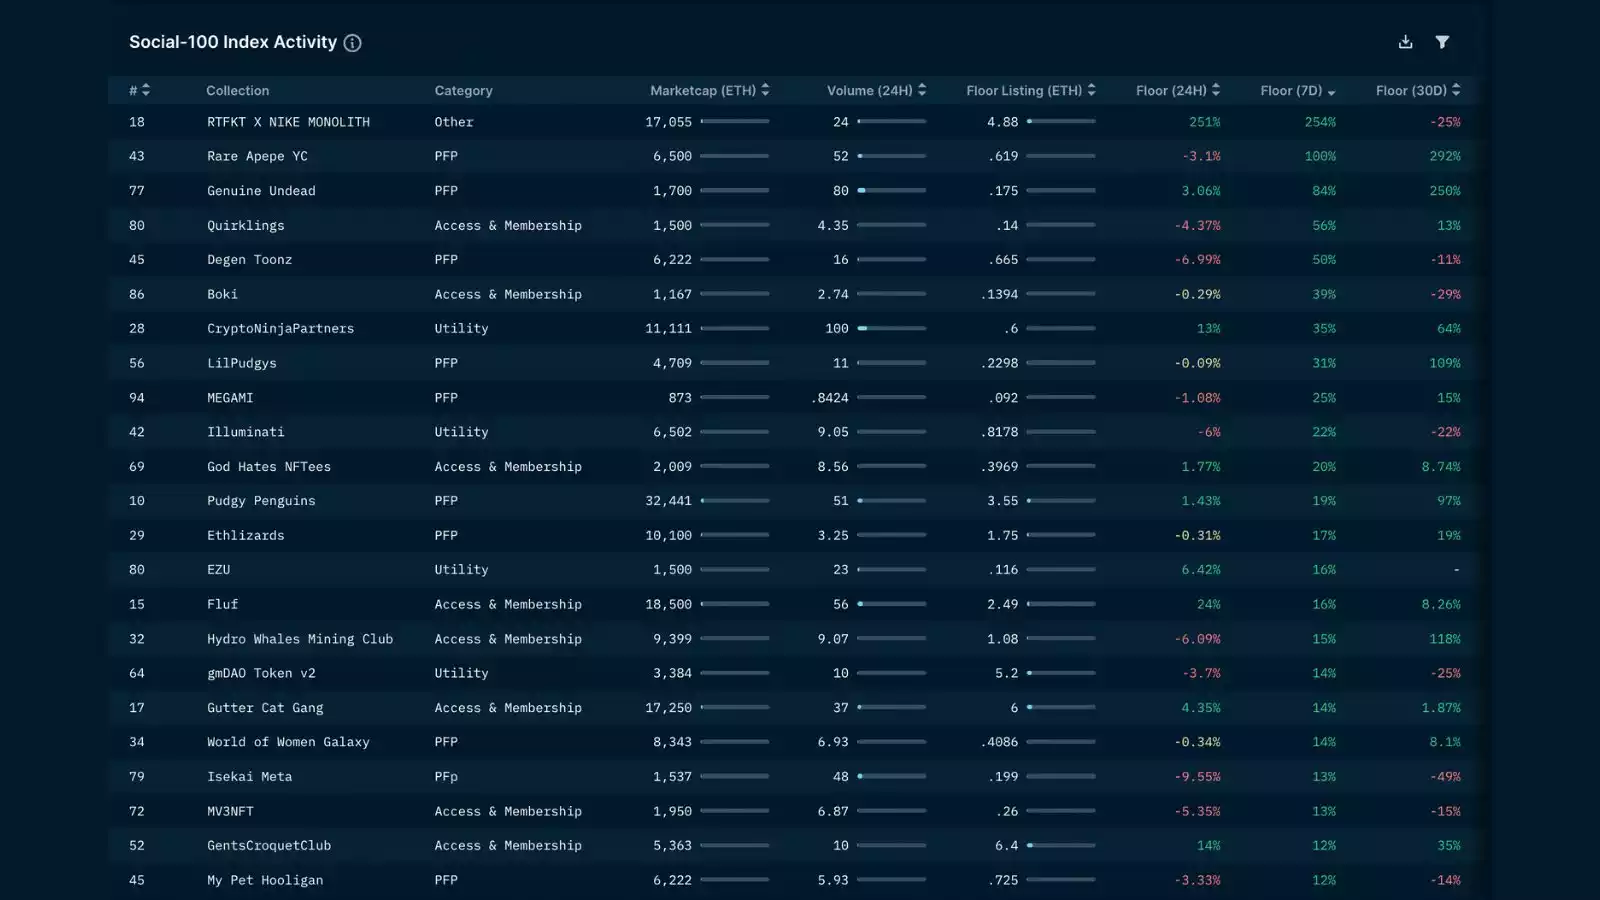Screen dimensions: 1600x900
Task: Select LilPudgys collection
Action: pos(241,363)
